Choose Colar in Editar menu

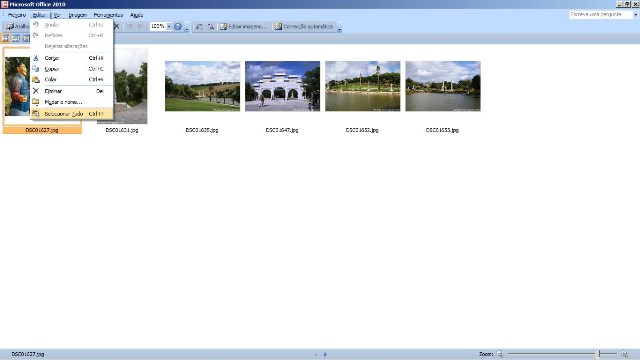pos(71,79)
